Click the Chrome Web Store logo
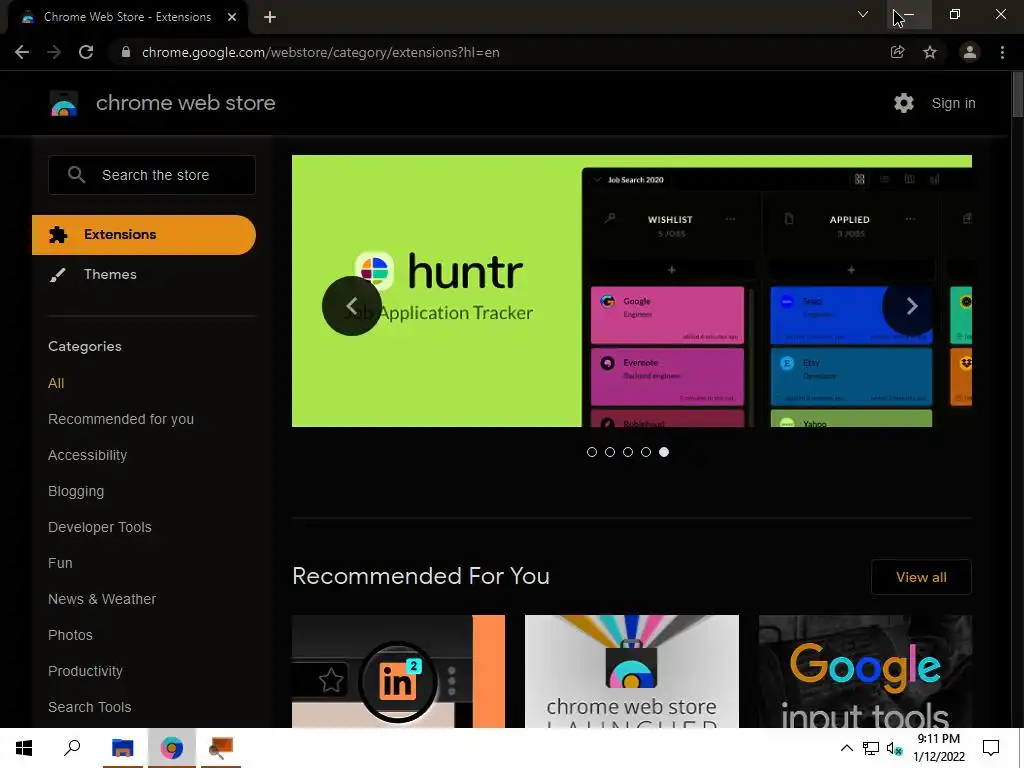This screenshot has width=1024, height=768. coord(64,103)
